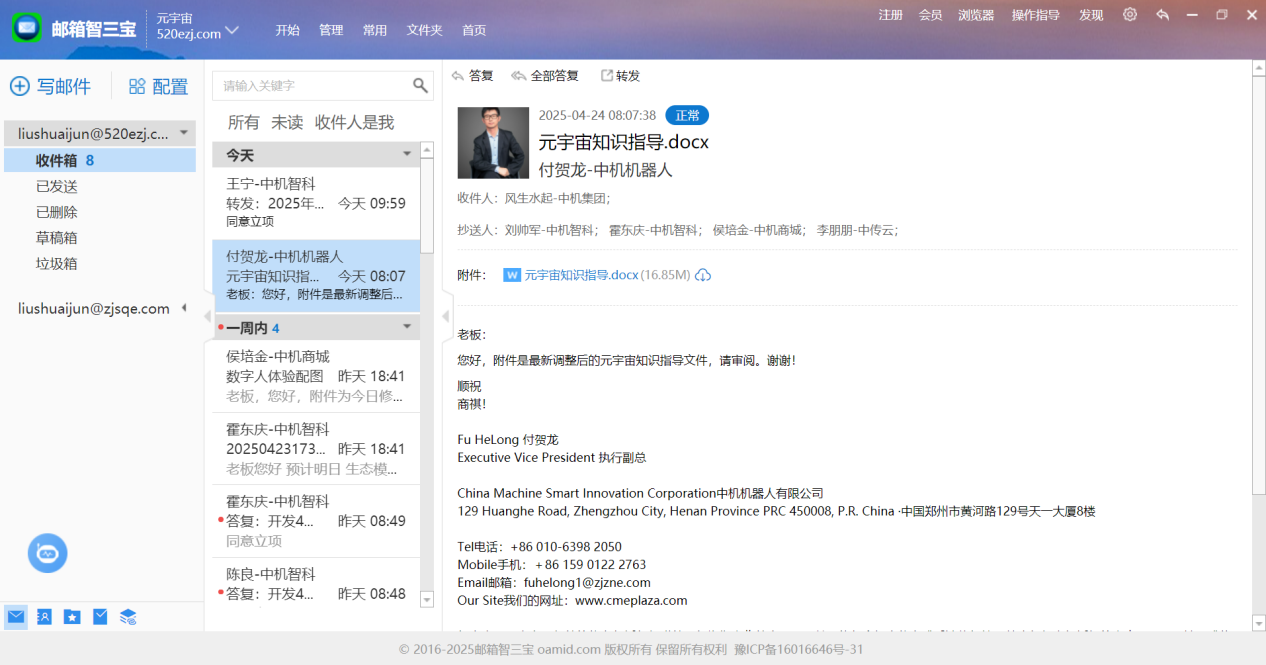Screen dimensions: 1266x665
Task: Click the search magnifier icon
Action: pyautogui.click(x=421, y=86)
